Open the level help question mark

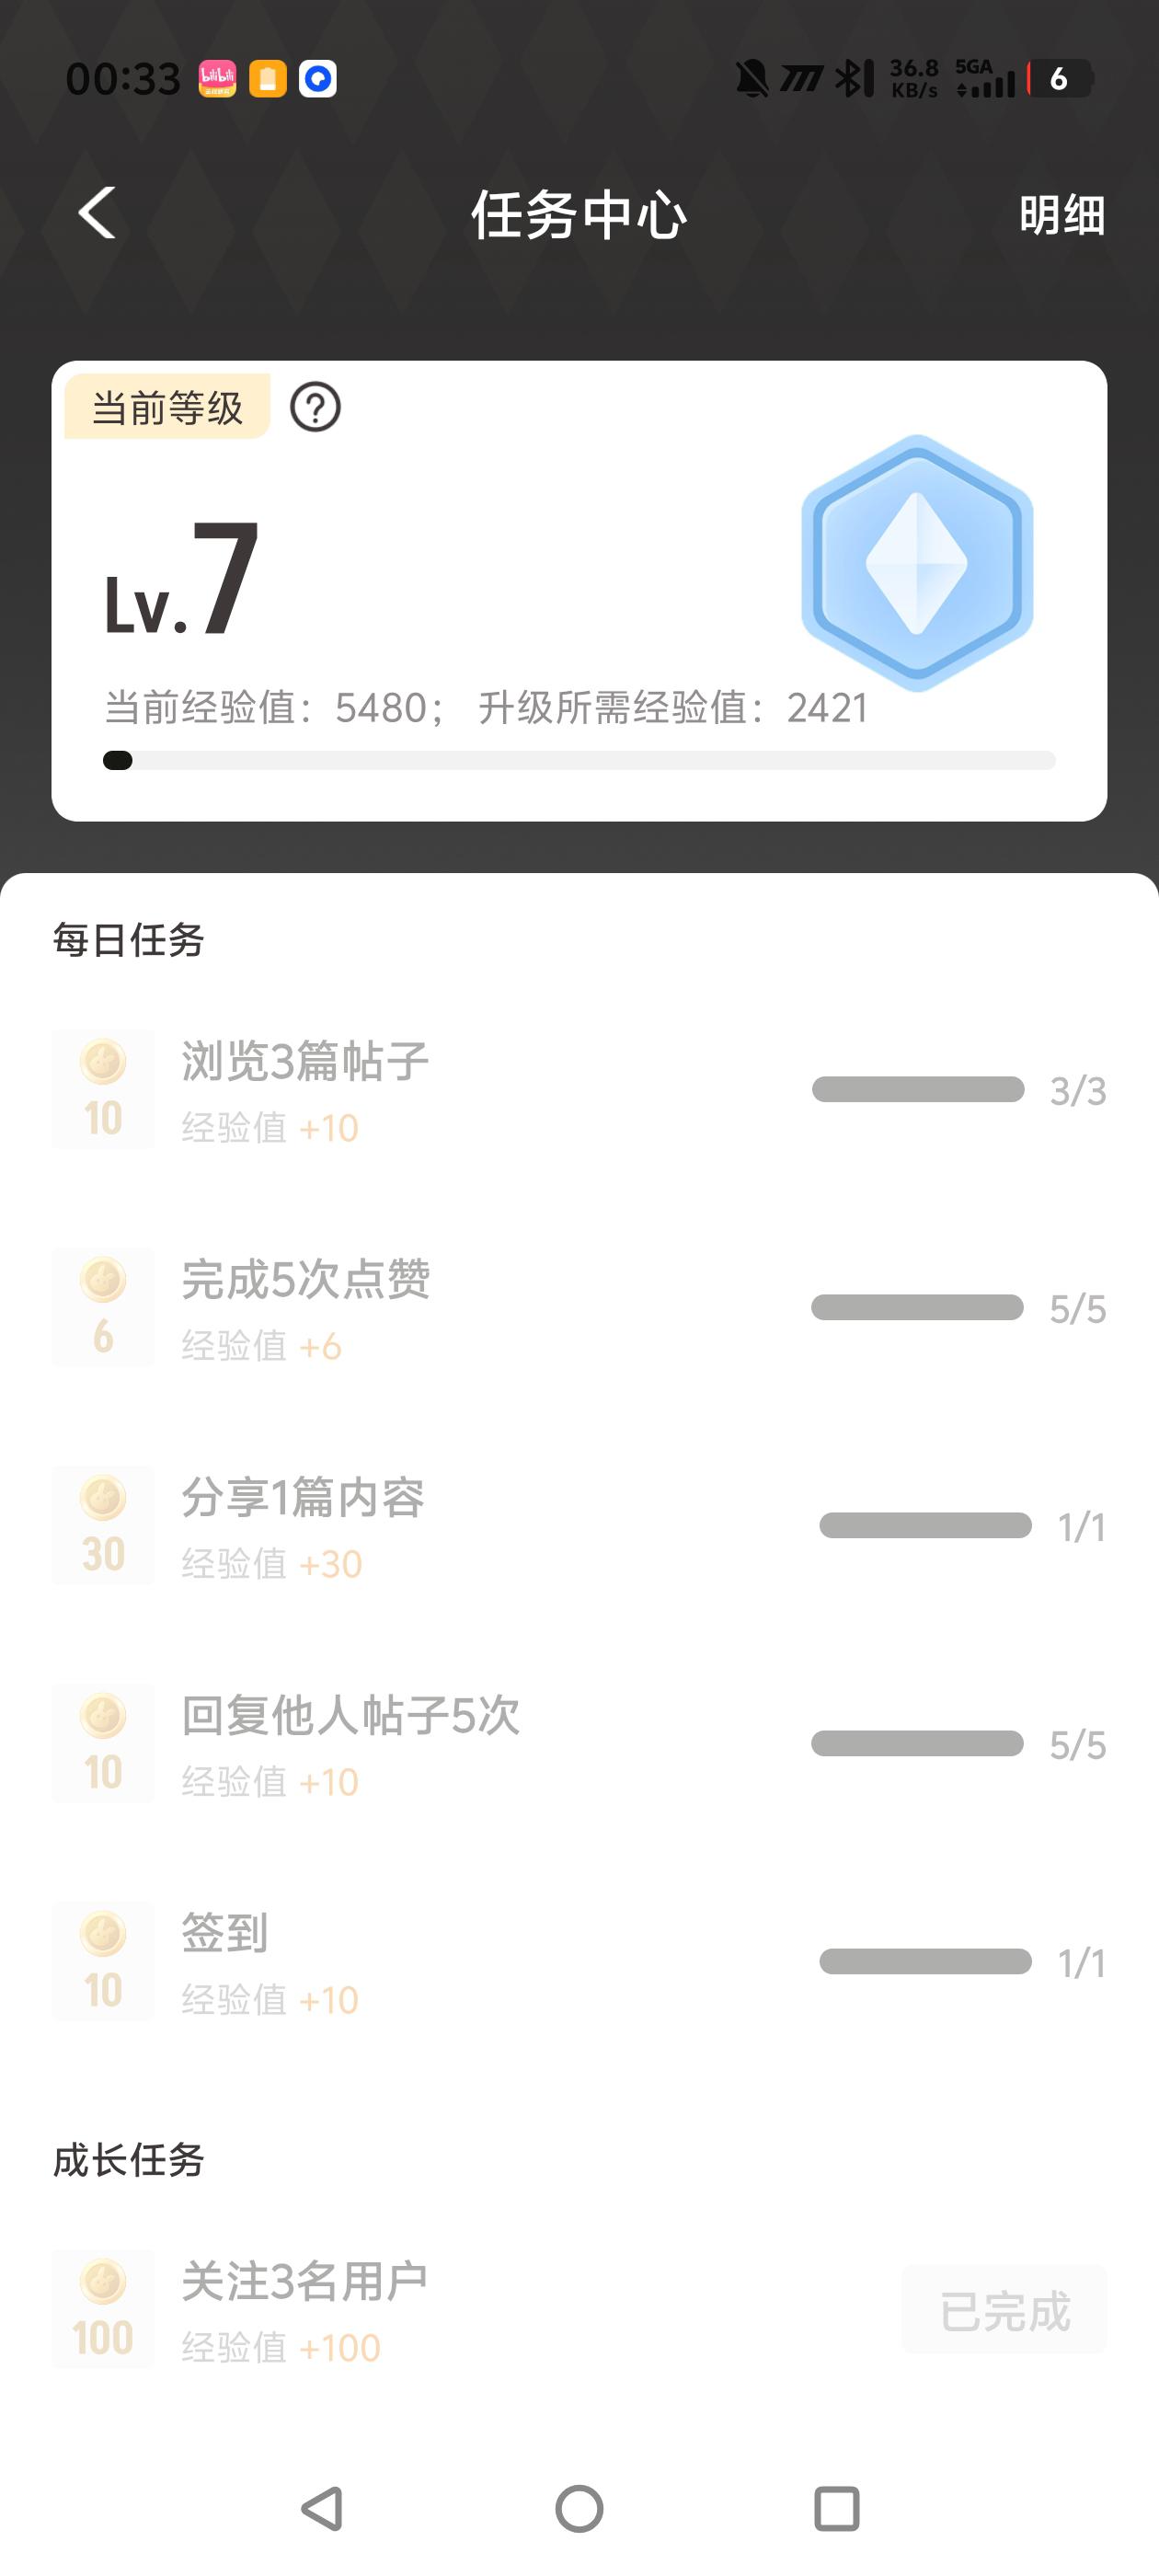click(x=315, y=408)
